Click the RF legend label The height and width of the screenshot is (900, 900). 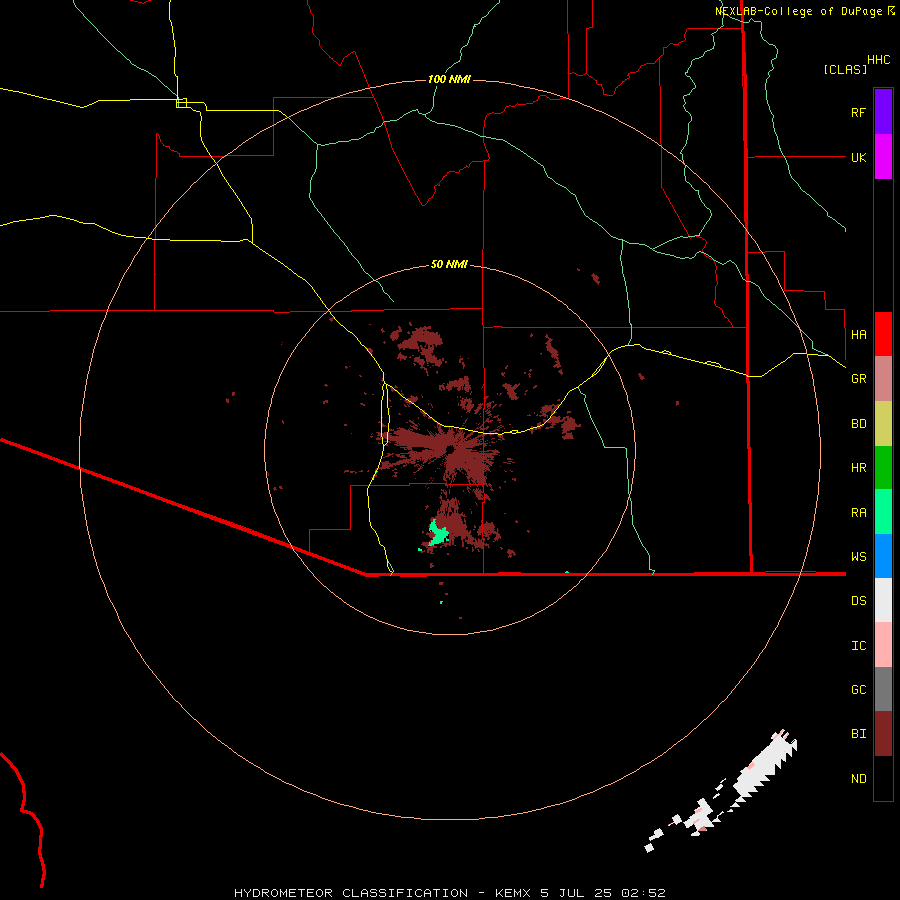pyautogui.click(x=858, y=112)
